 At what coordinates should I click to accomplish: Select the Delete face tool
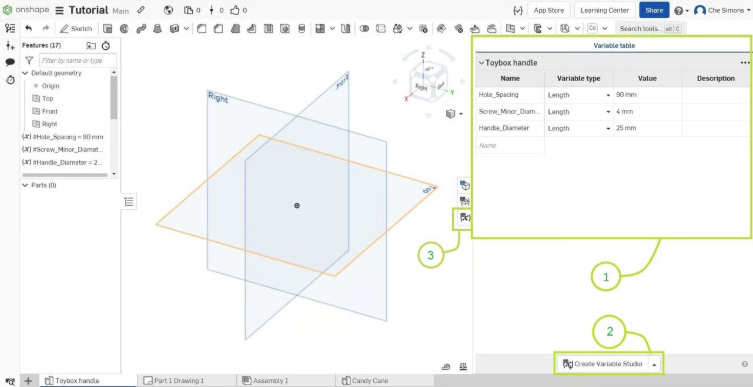(x=458, y=28)
